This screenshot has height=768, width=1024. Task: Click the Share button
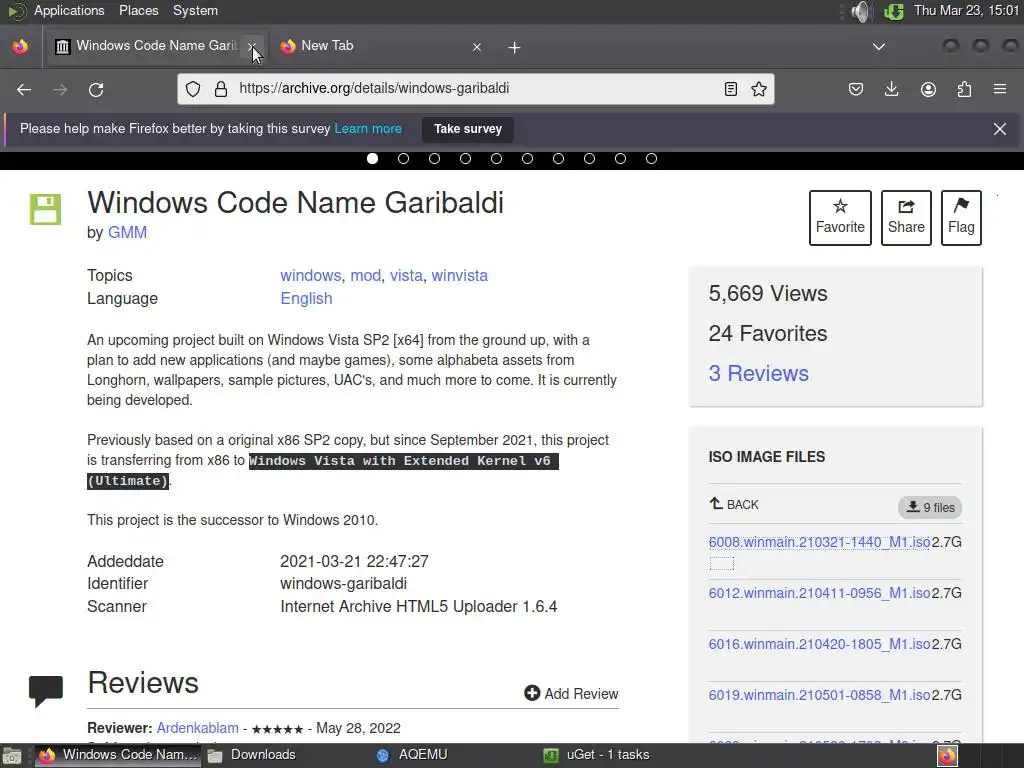click(x=906, y=218)
